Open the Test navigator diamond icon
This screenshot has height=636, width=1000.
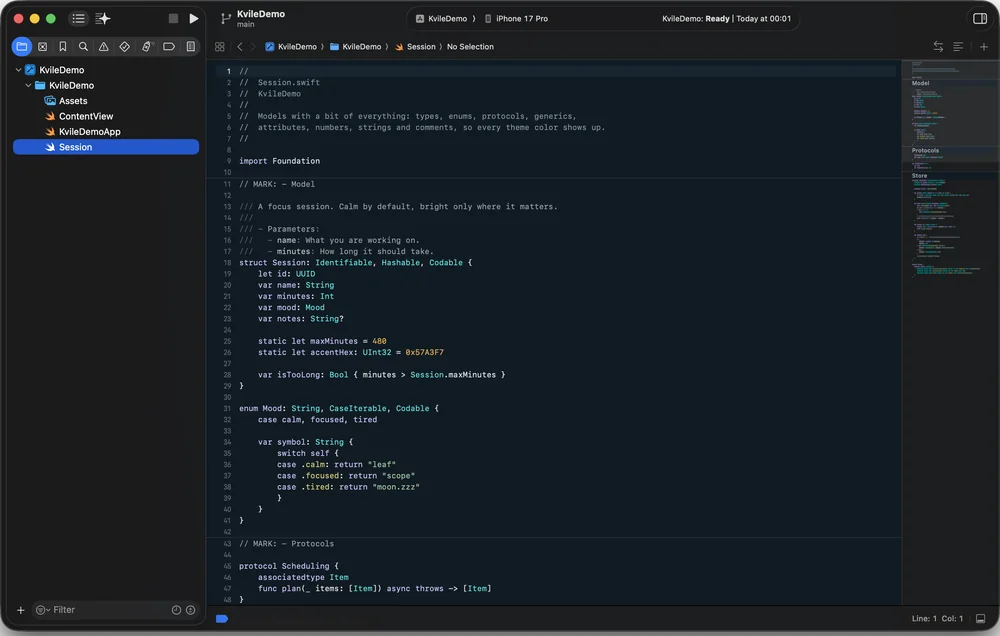coord(124,47)
